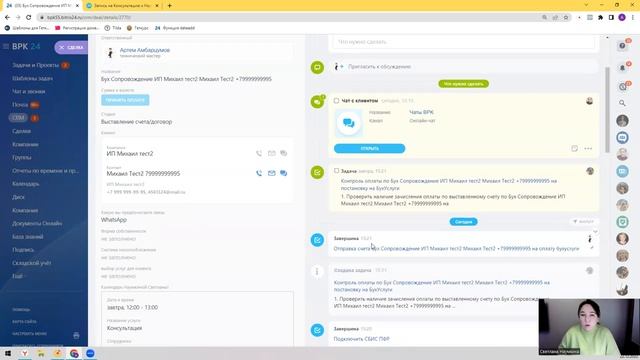
Task: Open the Tilda bookmark
Action: point(113,28)
